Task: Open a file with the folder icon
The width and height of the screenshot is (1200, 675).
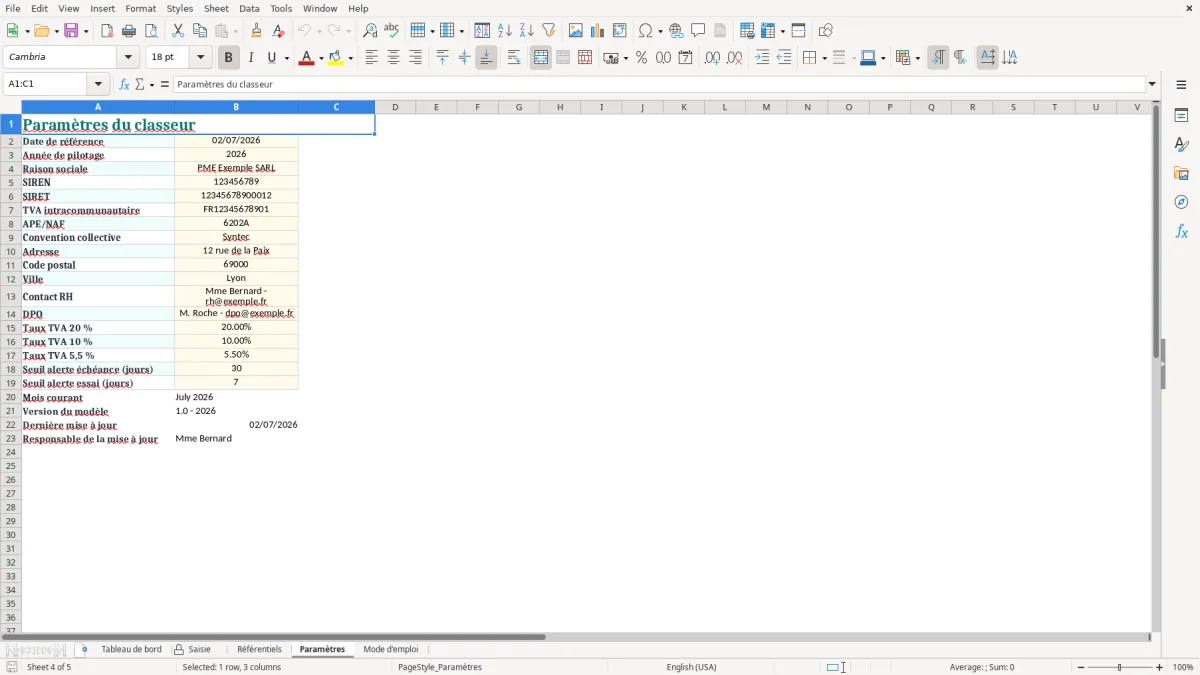Action: [x=40, y=30]
